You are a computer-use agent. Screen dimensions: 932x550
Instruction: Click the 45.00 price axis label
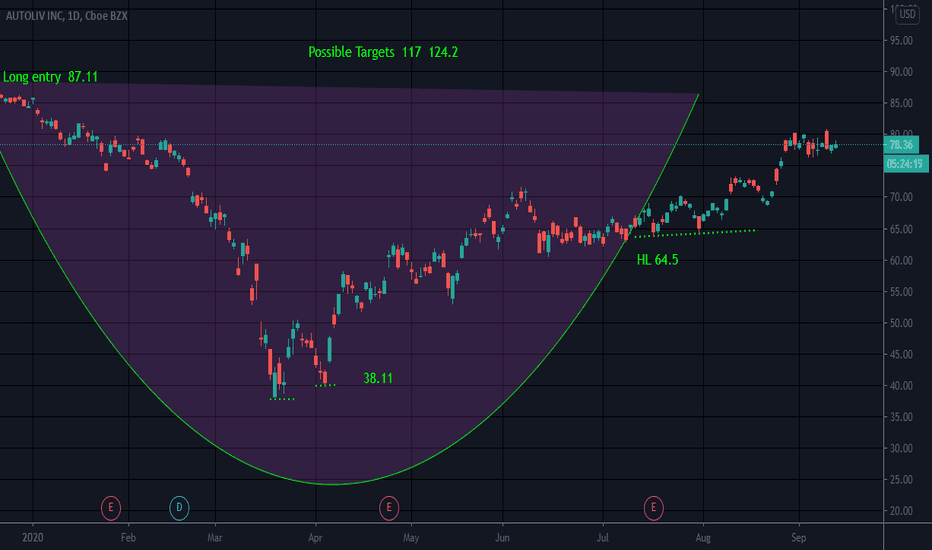(x=901, y=355)
